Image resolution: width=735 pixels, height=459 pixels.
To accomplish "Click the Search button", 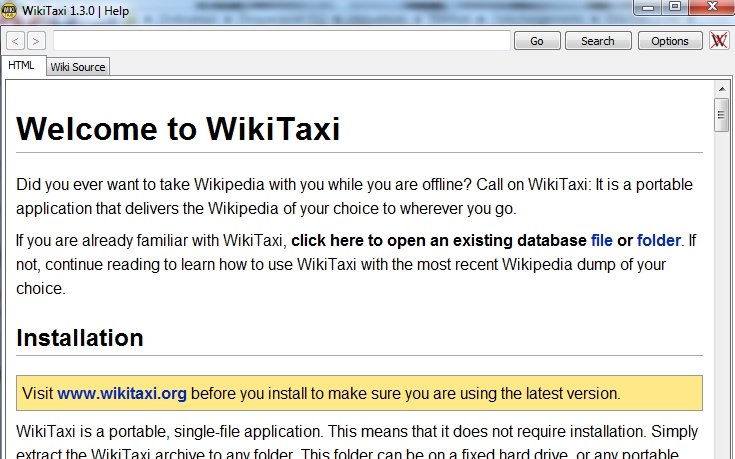I will pyautogui.click(x=598, y=41).
